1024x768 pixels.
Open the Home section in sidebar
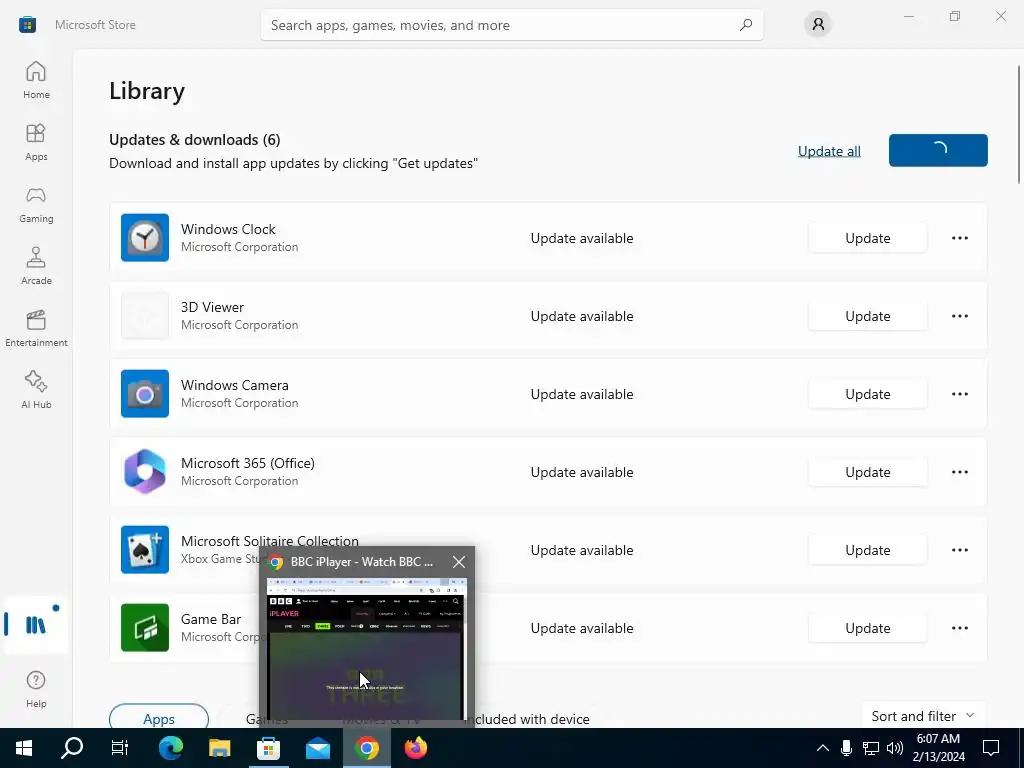click(36, 80)
